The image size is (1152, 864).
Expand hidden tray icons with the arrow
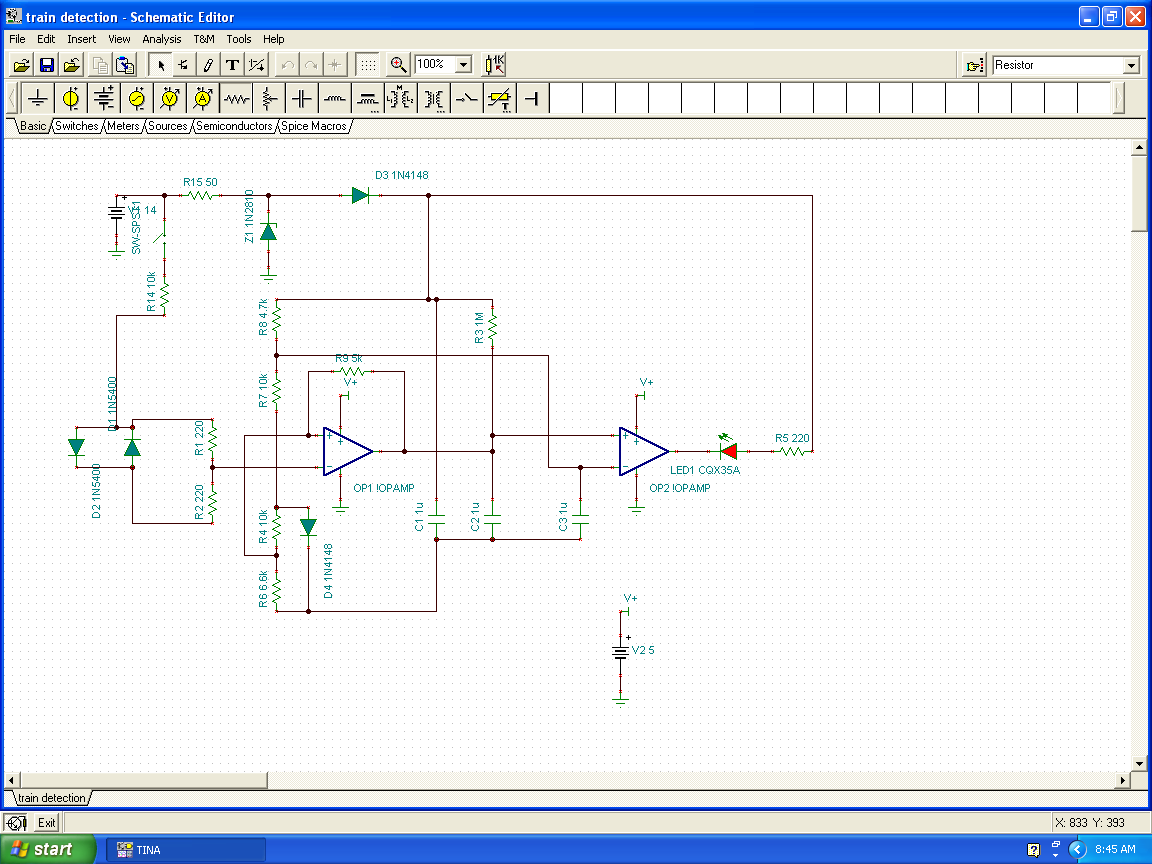pos(1077,850)
